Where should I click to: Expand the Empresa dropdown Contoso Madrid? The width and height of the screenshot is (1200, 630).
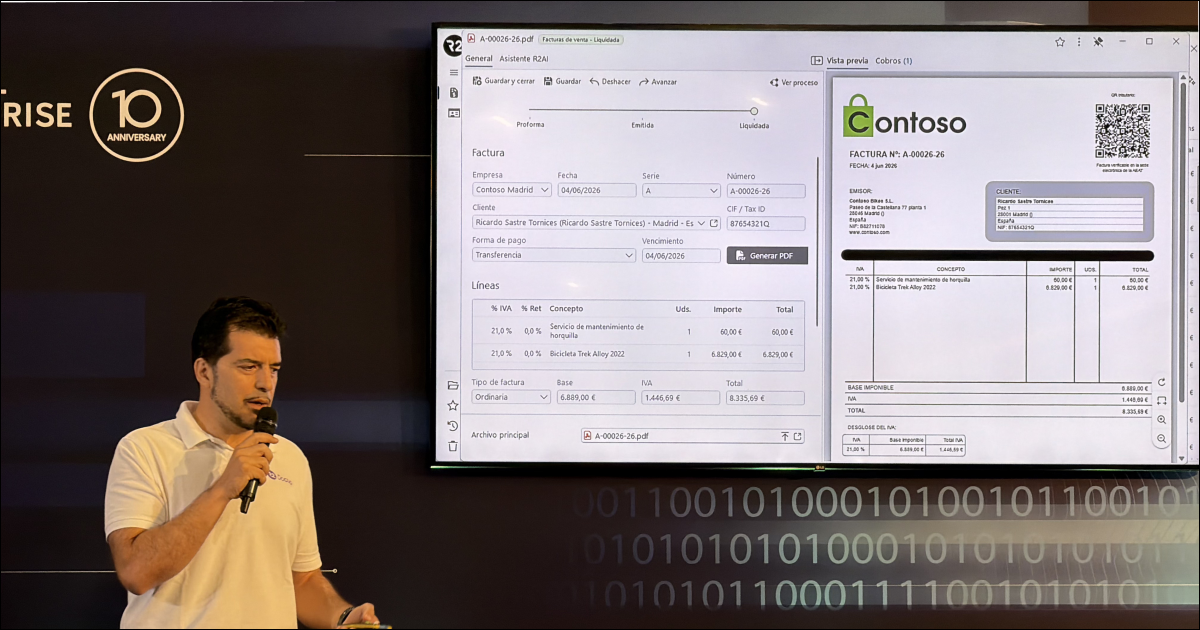[x=512, y=190]
